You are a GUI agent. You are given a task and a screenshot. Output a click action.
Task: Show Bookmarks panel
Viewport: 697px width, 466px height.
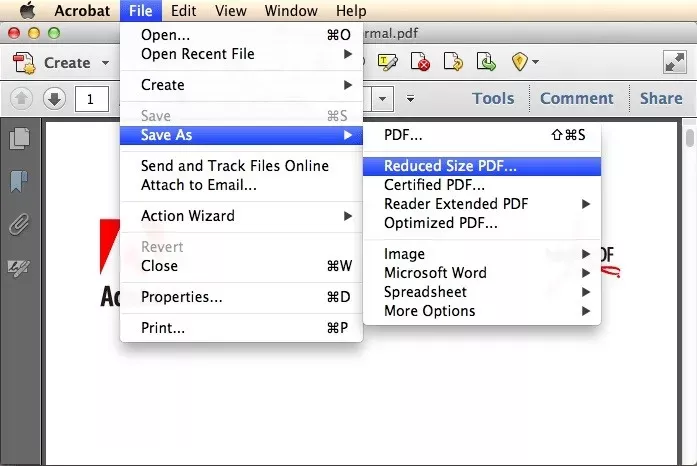(x=19, y=181)
